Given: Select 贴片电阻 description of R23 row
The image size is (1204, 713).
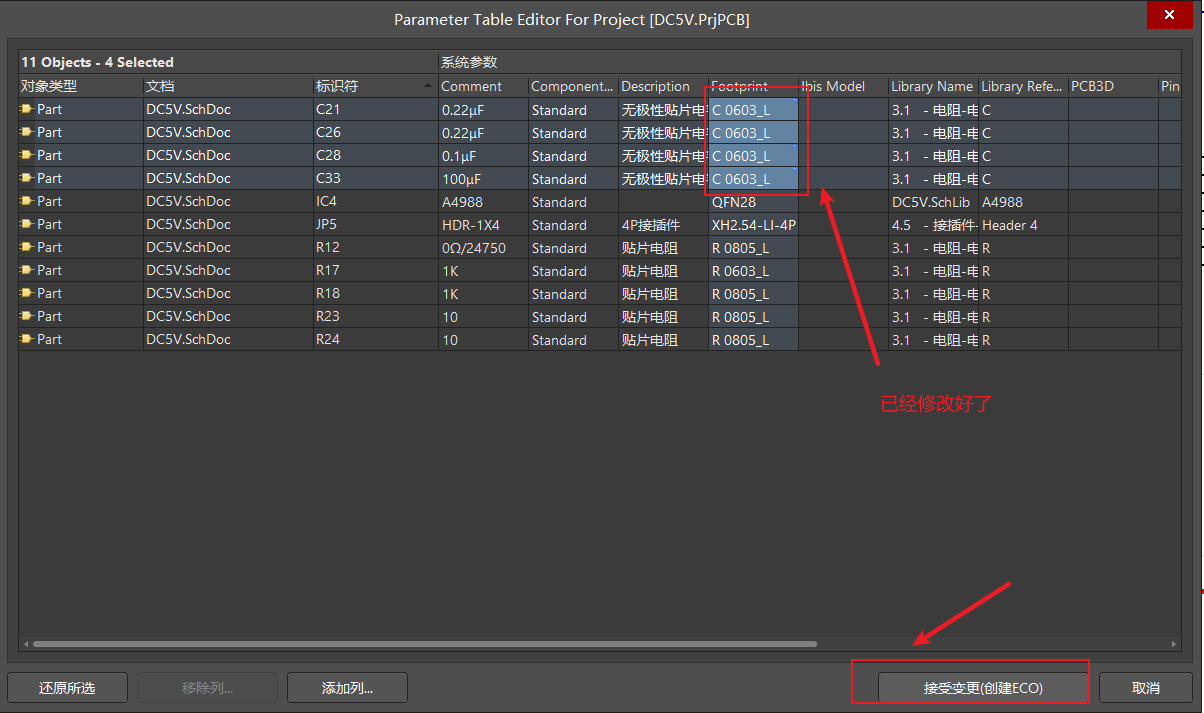Looking at the screenshot, I should coord(663,317).
